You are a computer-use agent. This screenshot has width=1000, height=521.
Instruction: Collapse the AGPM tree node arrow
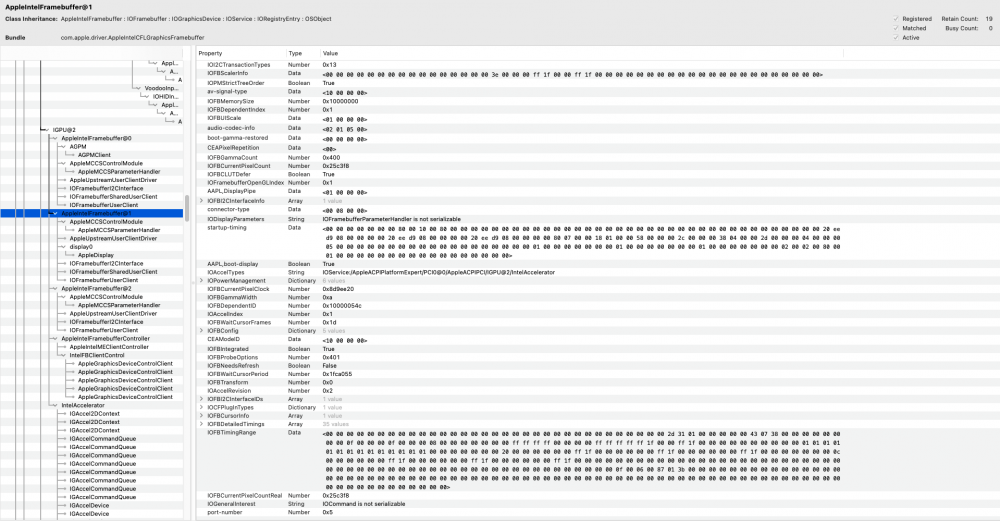coord(63,147)
